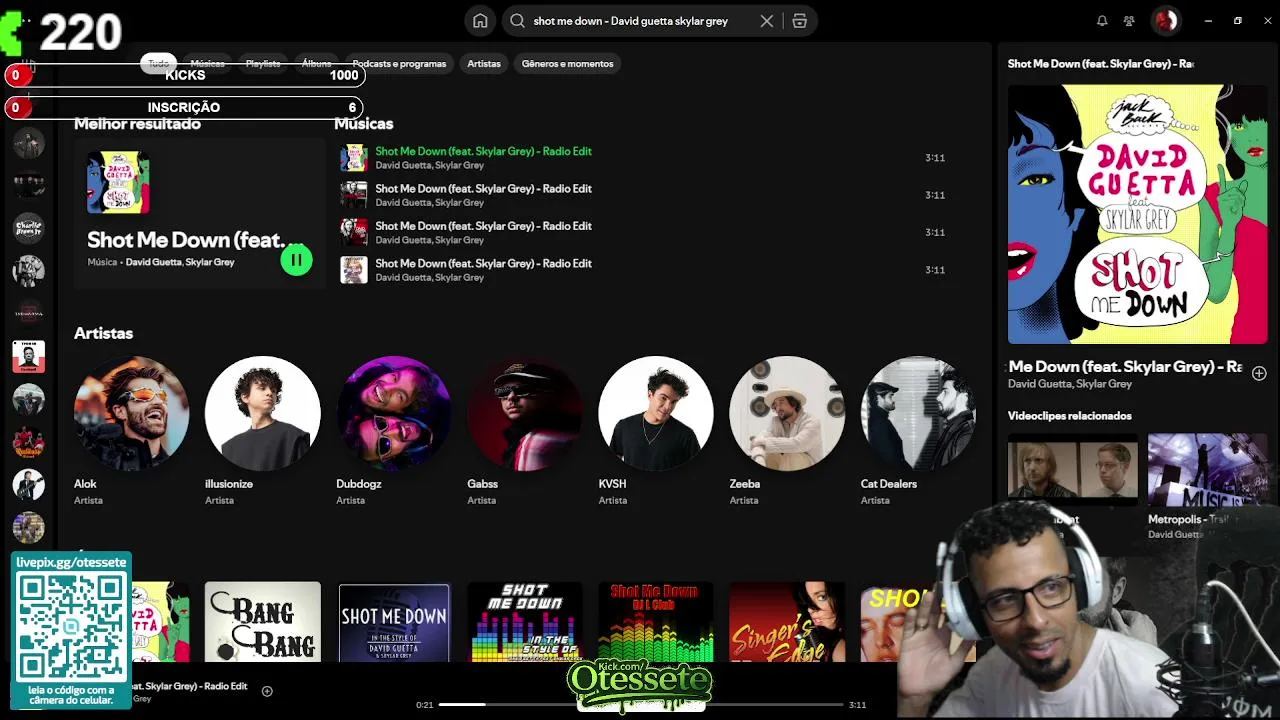Open artist illusionize profile picture
This screenshot has height=720, width=1280.
(263, 413)
